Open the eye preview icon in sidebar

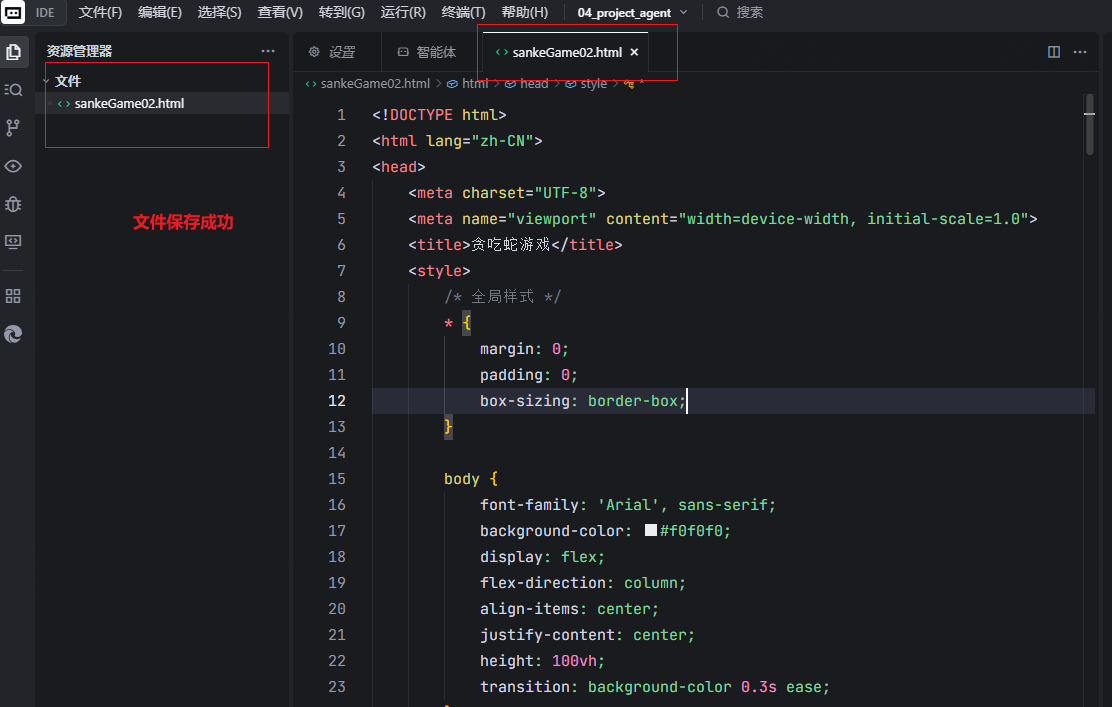(13, 166)
